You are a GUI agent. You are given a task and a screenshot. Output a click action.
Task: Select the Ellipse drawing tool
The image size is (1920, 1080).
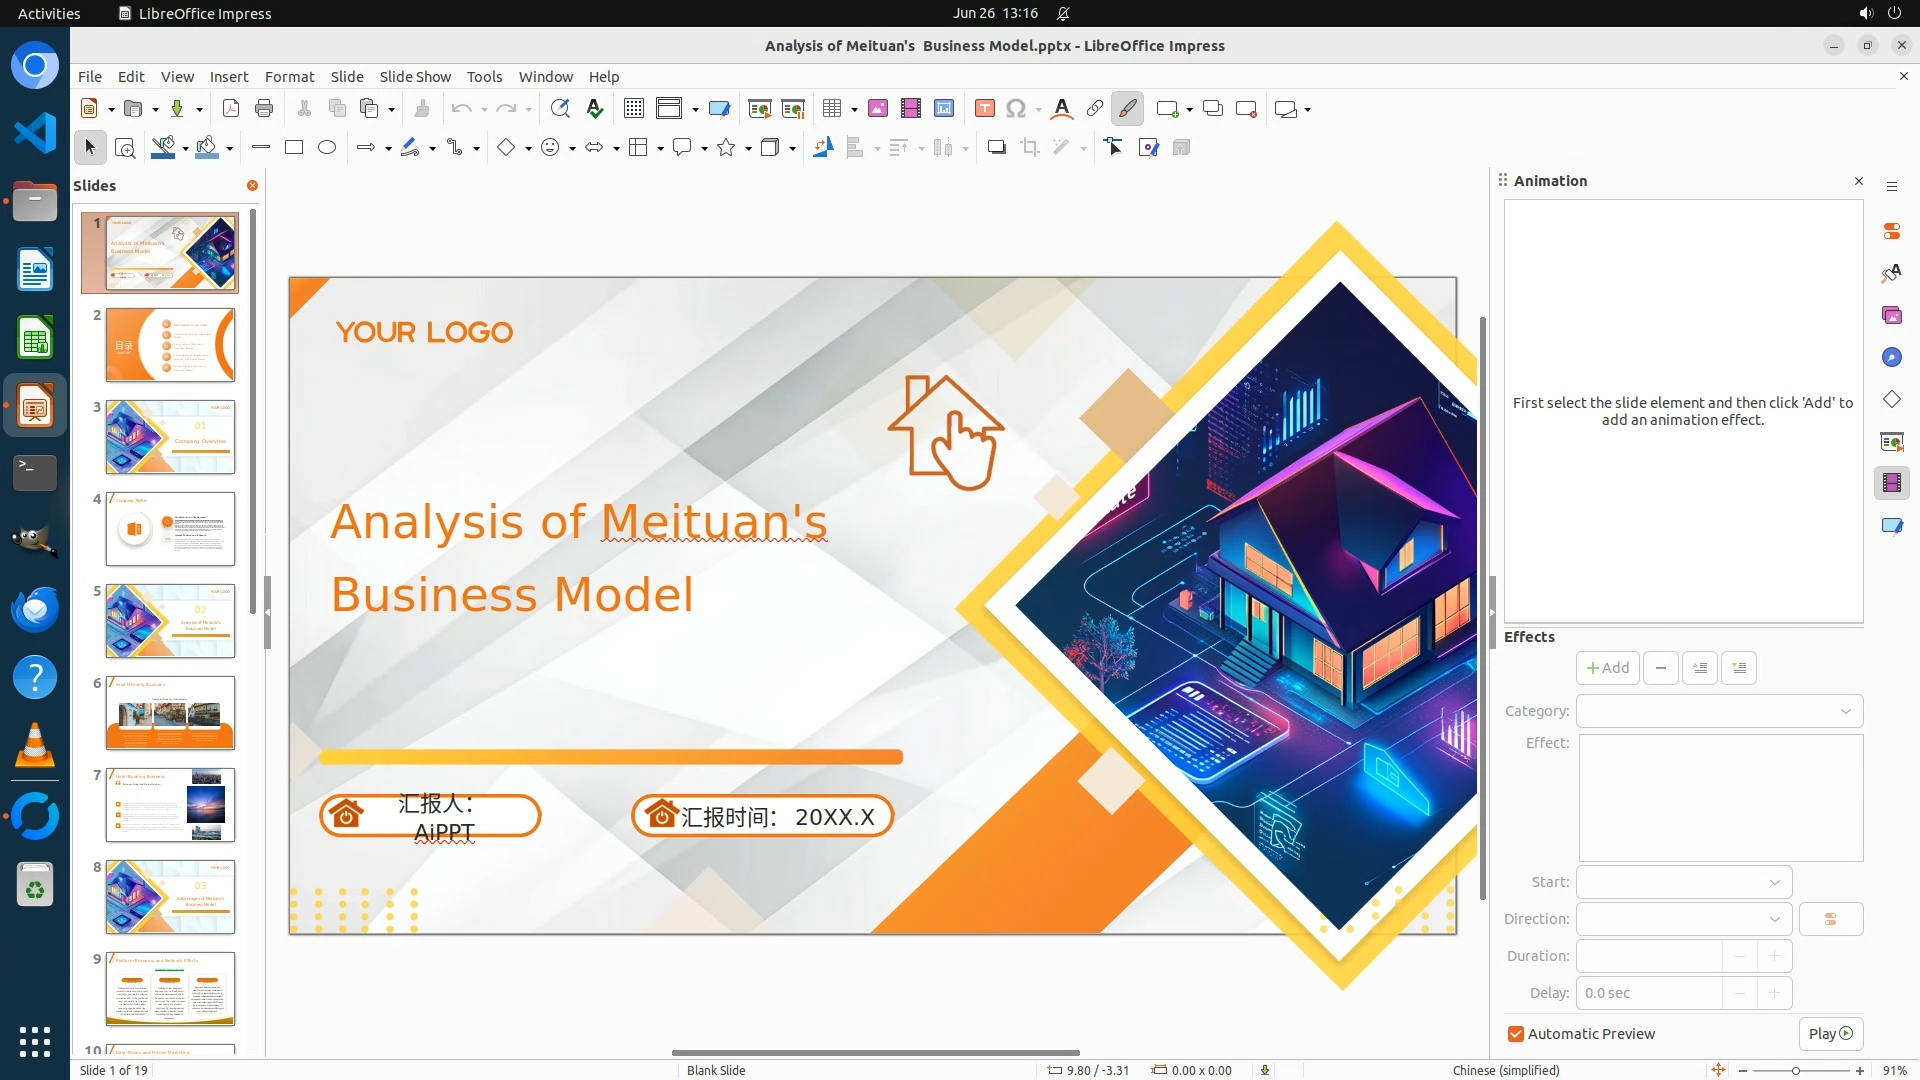coord(327,148)
